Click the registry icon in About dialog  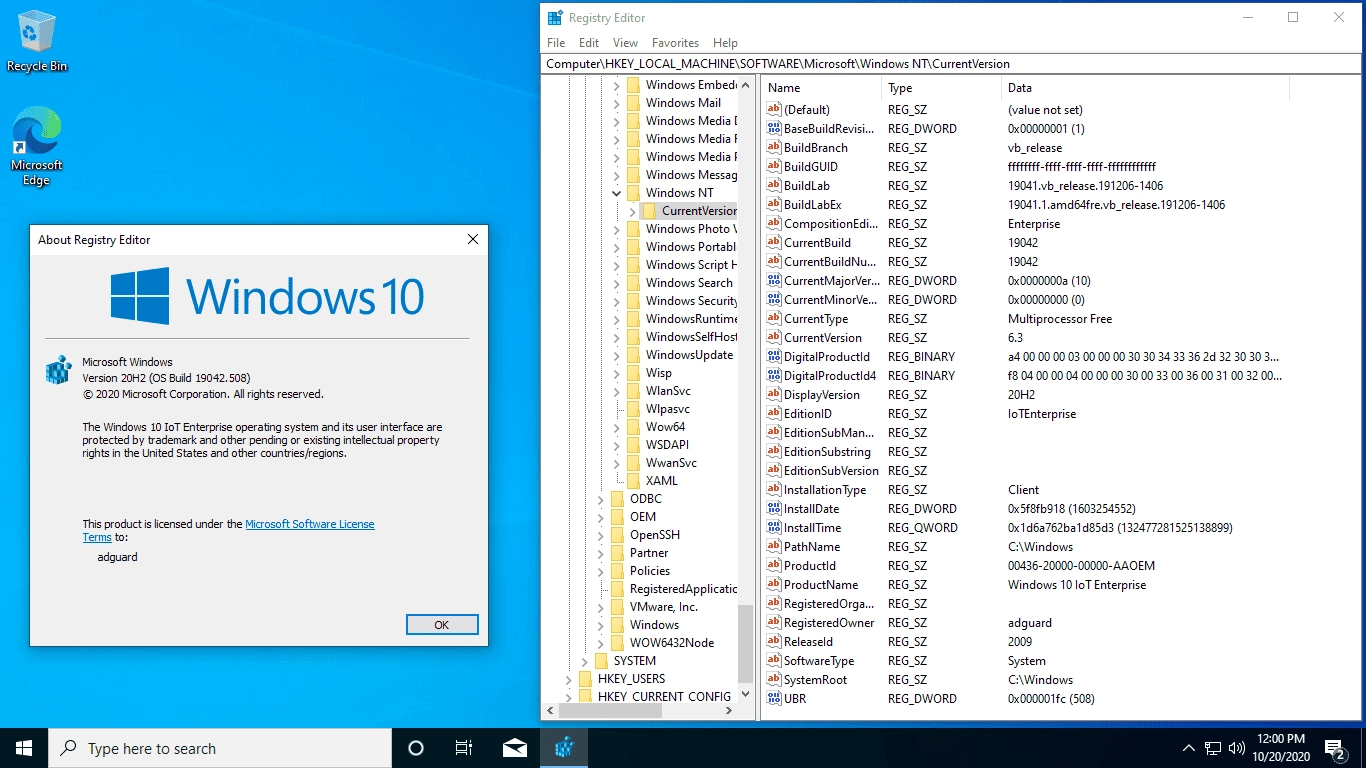59,370
